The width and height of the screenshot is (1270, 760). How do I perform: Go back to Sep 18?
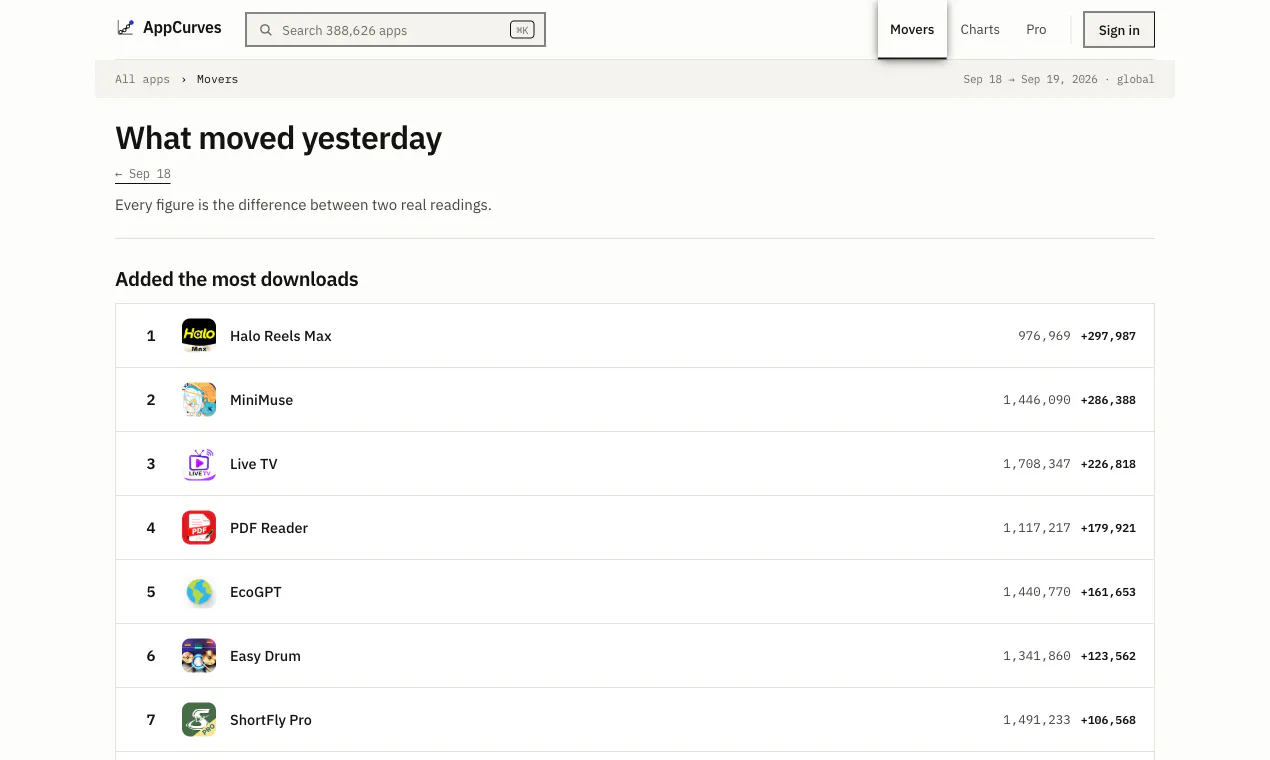(143, 174)
